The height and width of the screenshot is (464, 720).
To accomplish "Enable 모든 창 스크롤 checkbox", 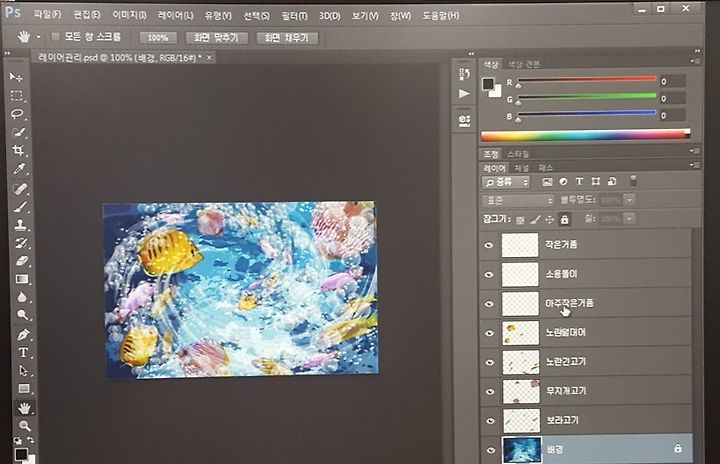I will [55, 36].
